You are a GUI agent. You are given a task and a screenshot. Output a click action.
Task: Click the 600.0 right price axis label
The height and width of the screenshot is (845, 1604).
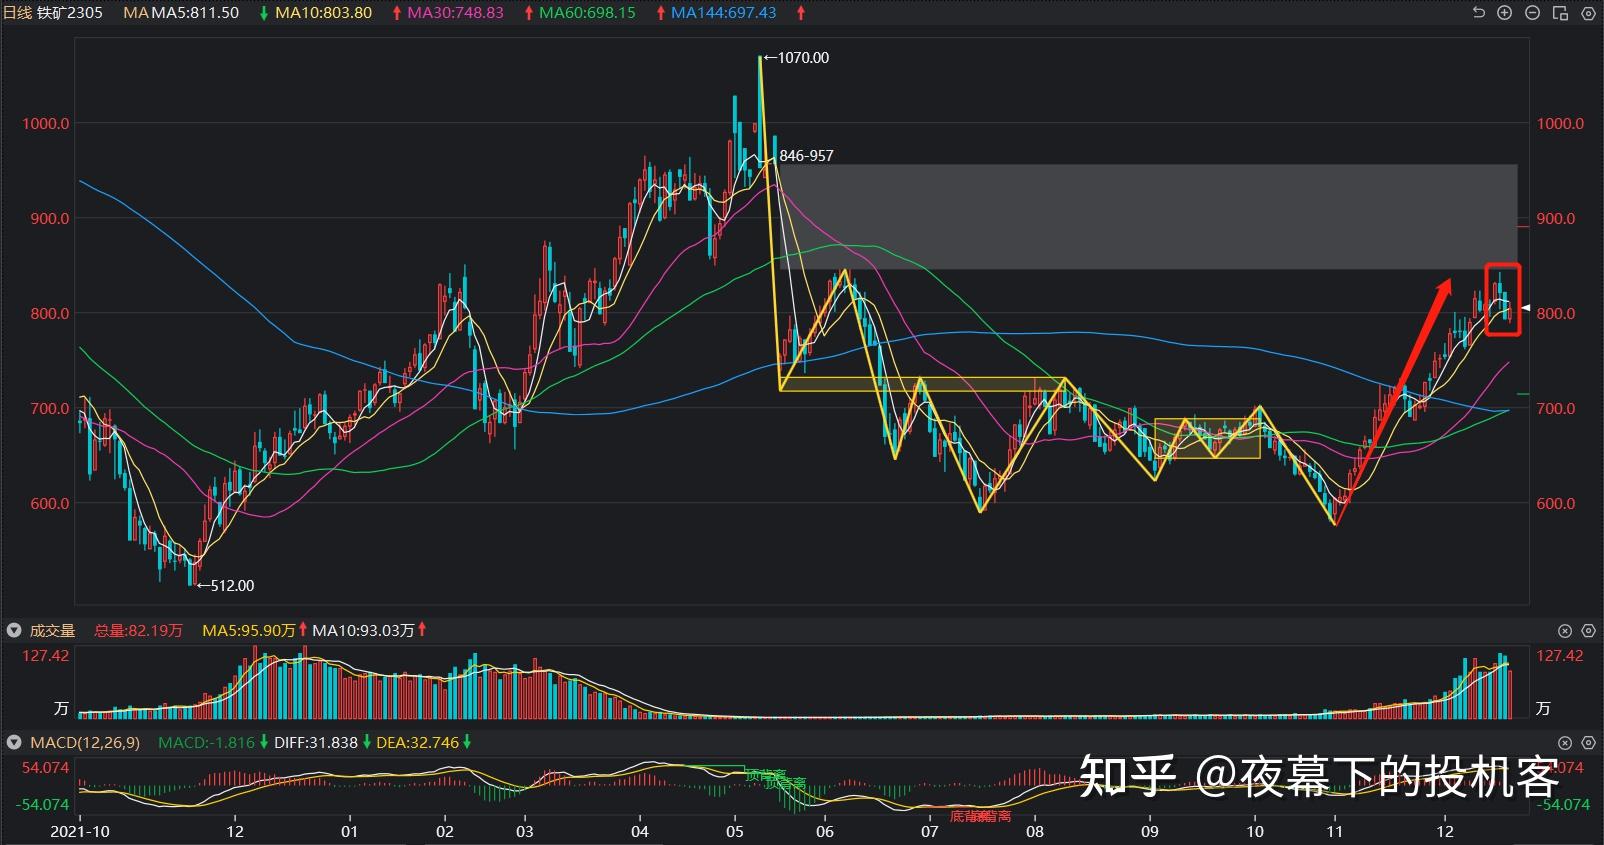coord(1556,504)
